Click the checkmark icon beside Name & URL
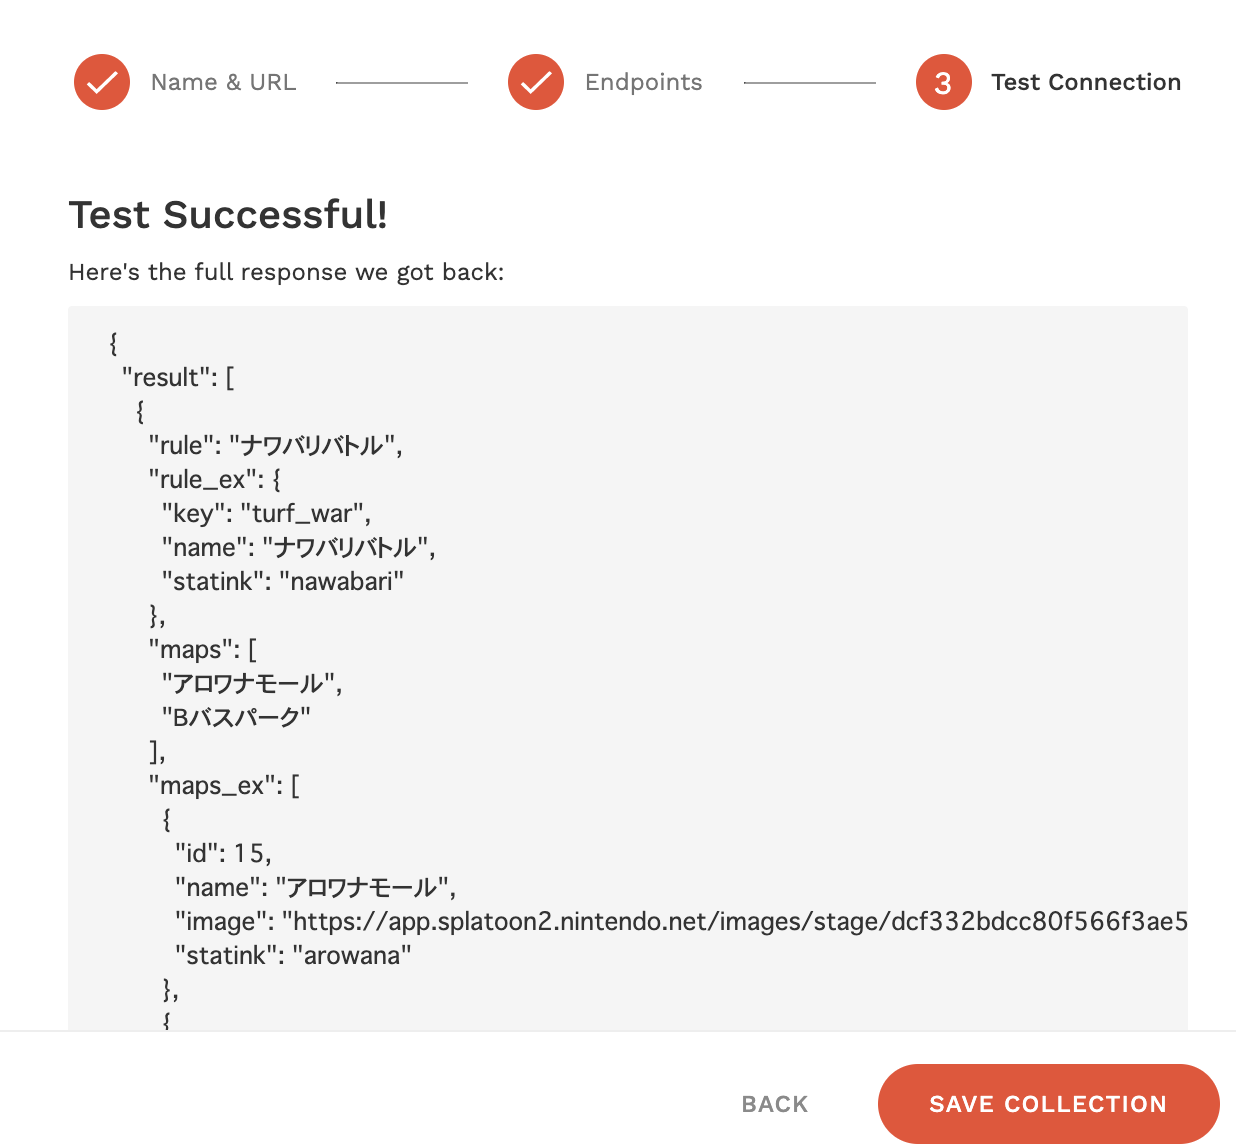Screen dimensions: 1236x1146 coord(102,82)
